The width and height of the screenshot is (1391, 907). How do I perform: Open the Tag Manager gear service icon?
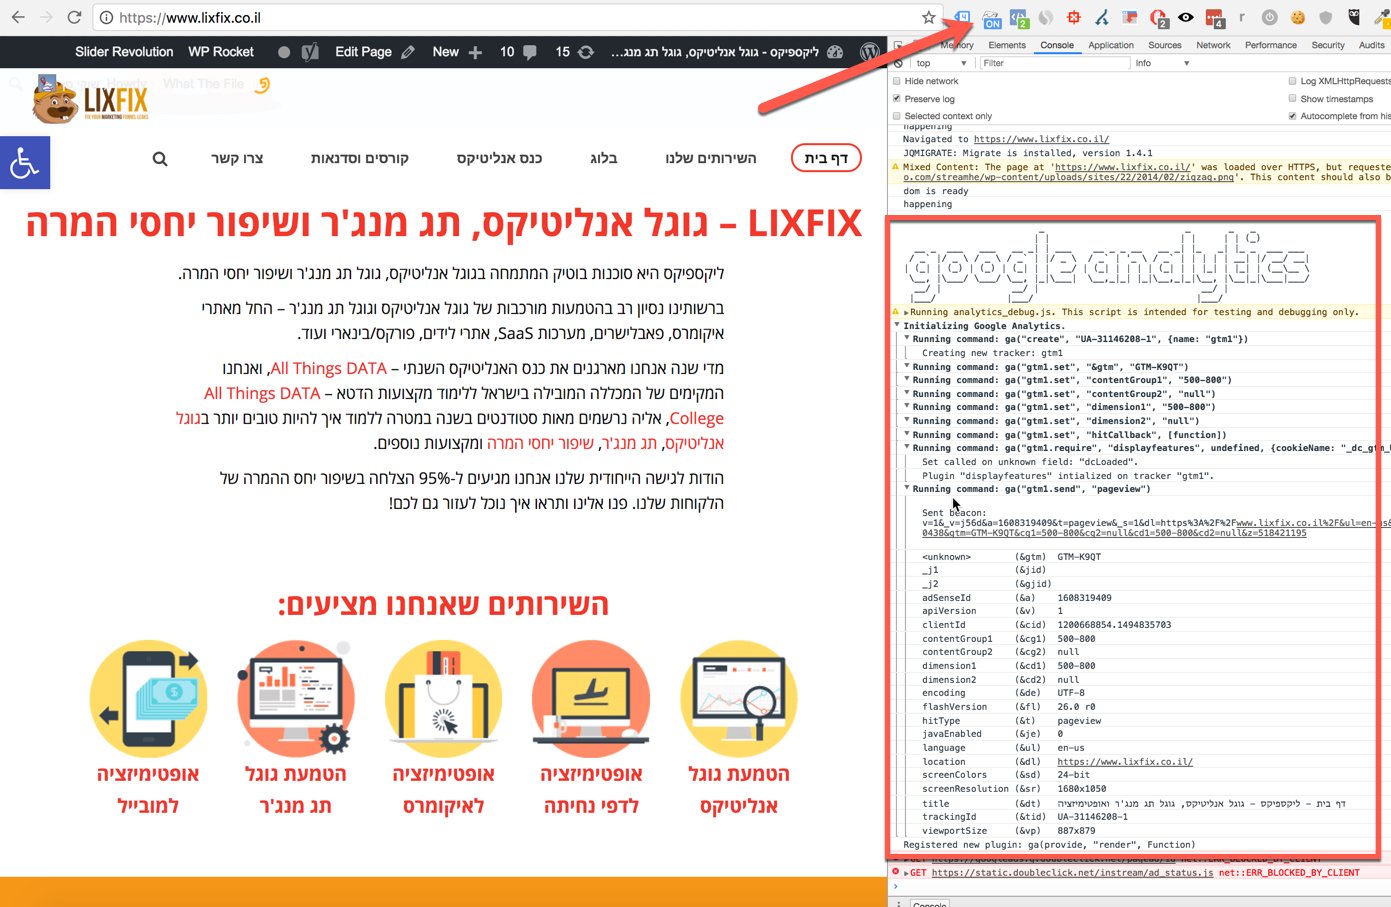pyautogui.click(x=296, y=698)
